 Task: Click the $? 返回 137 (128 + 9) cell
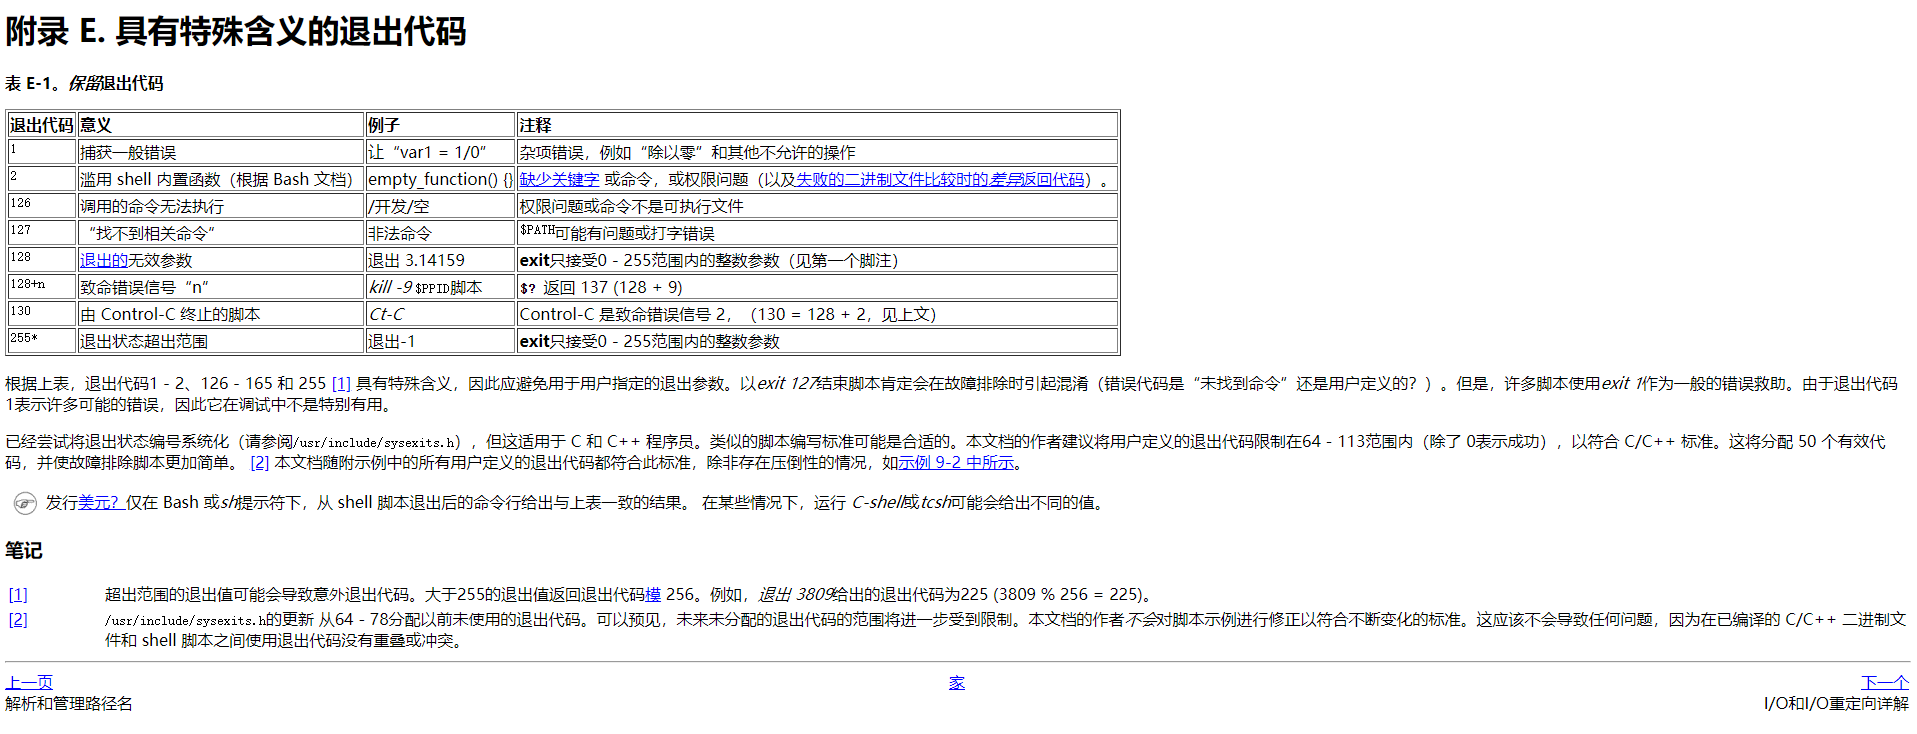(x=817, y=287)
